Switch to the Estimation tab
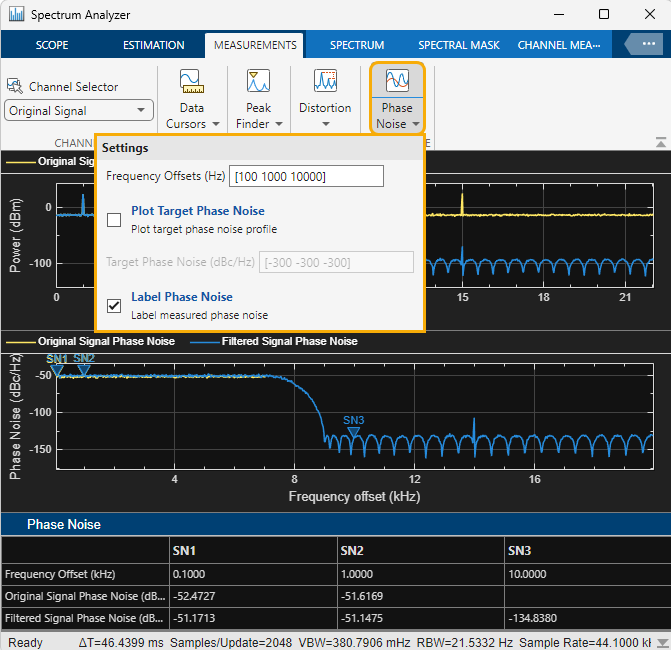This screenshot has width=671, height=650. tap(153, 45)
